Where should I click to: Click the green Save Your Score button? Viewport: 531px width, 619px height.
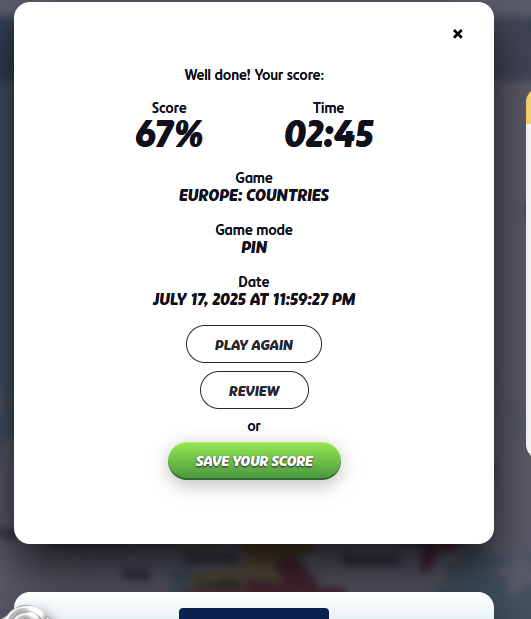[254, 461]
